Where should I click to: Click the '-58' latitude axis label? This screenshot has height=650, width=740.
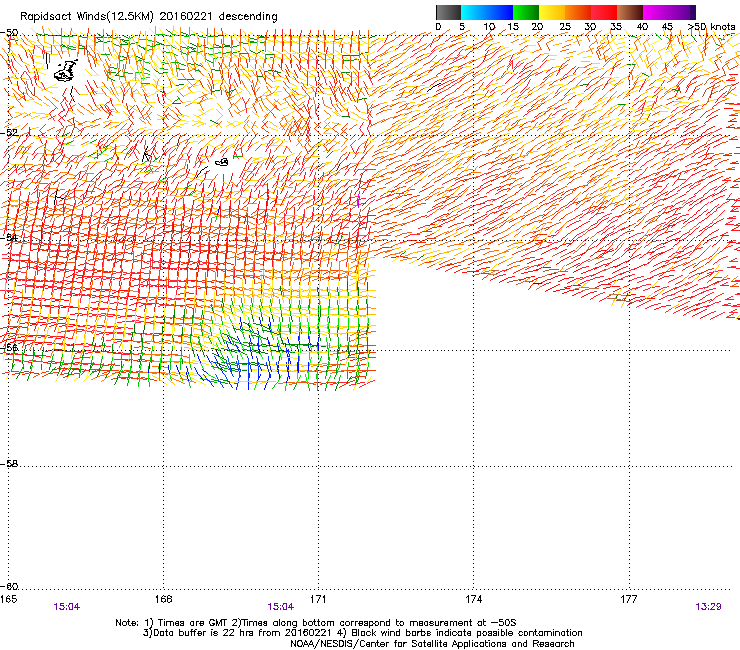(9, 464)
